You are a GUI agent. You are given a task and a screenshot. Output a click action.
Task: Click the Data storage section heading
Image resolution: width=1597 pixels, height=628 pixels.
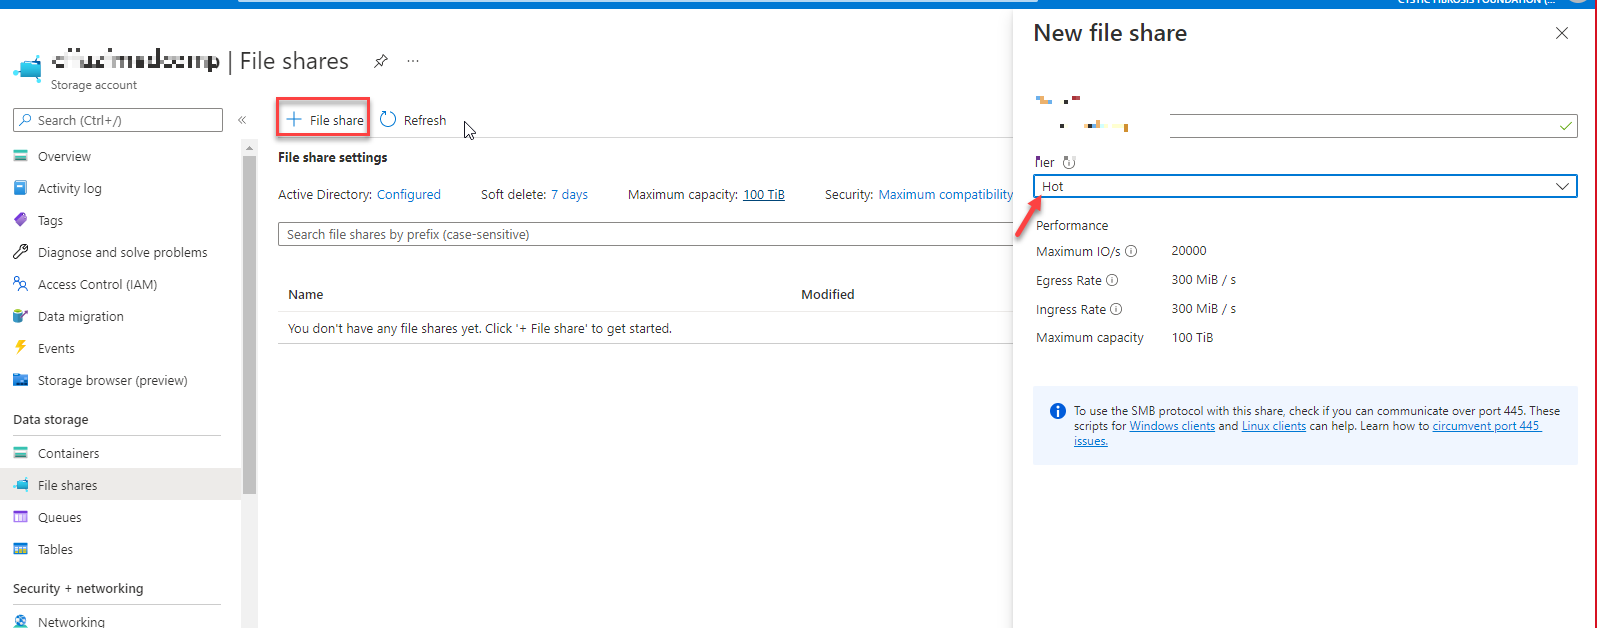[x=51, y=419]
